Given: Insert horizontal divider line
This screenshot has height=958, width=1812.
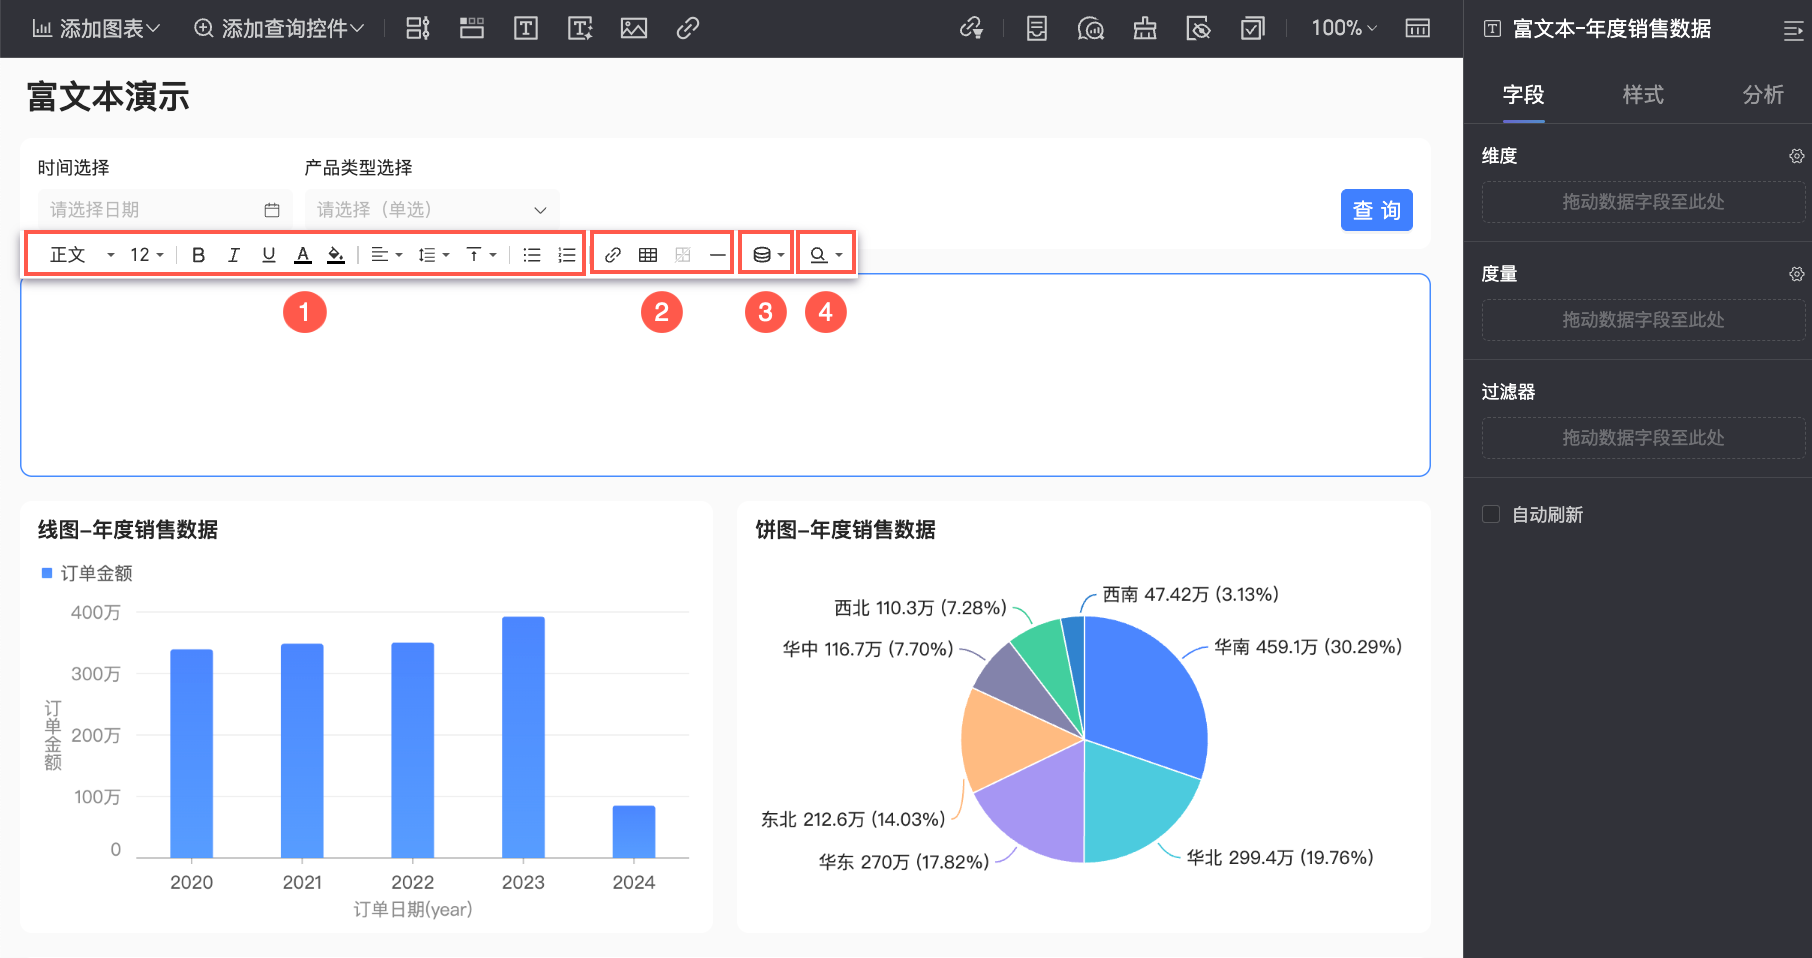Looking at the screenshot, I should 718,255.
